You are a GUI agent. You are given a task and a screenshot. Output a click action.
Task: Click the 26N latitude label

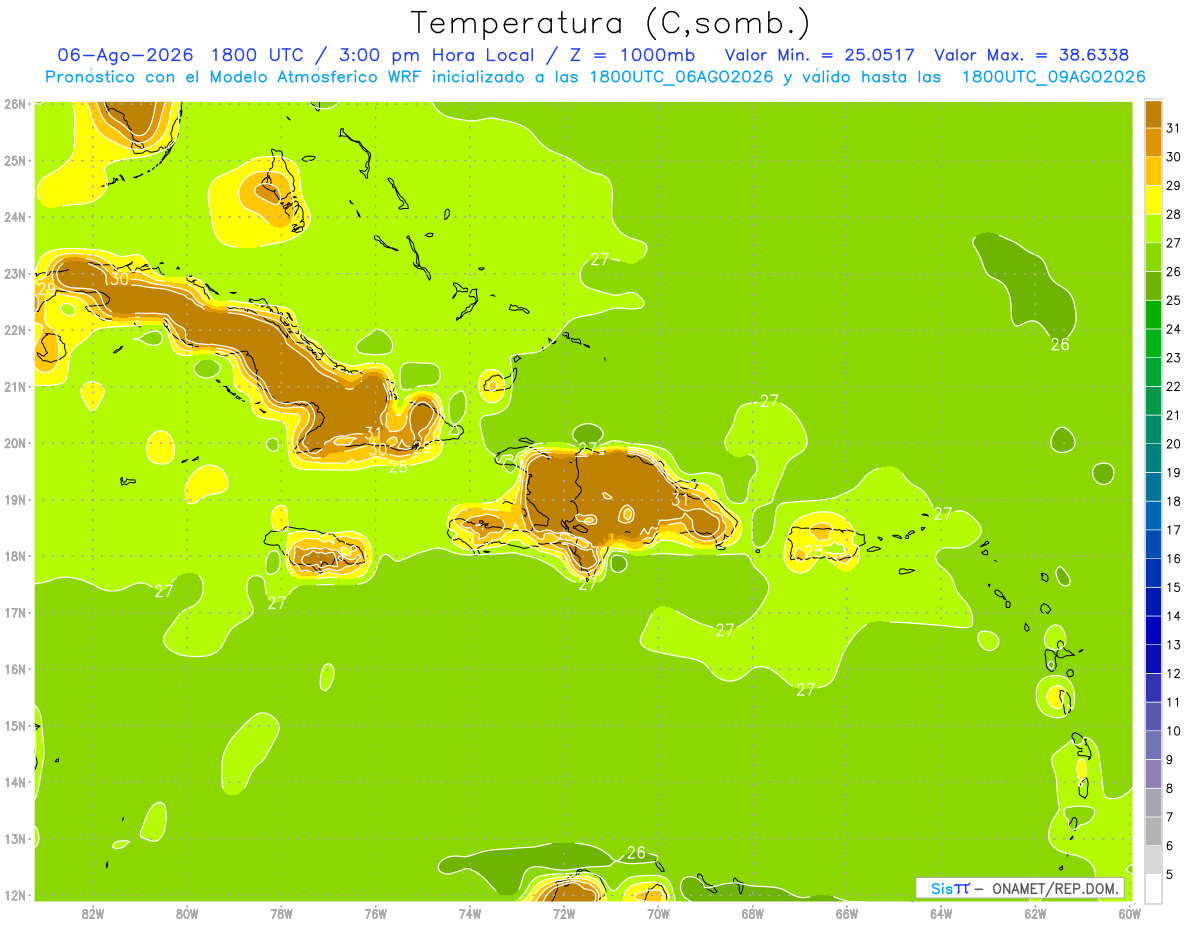pyautogui.click(x=14, y=104)
